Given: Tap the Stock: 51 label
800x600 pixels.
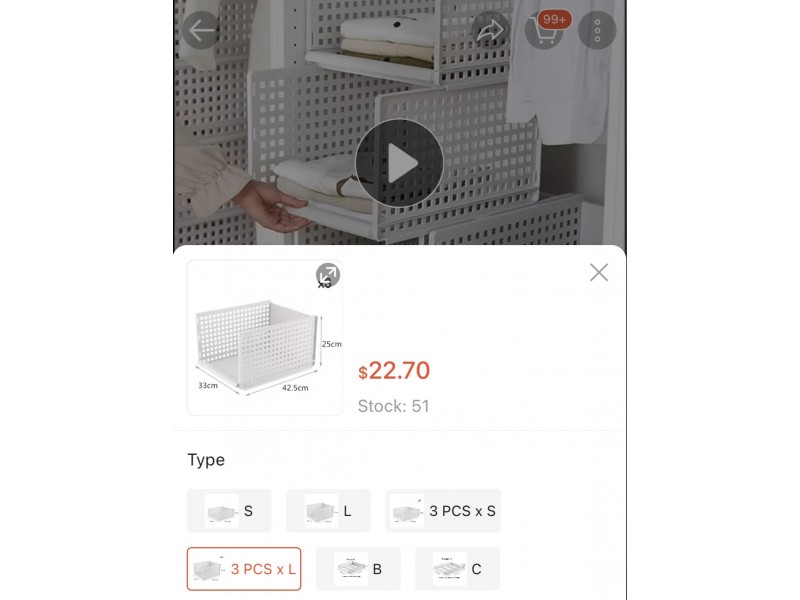Looking at the screenshot, I should [393, 406].
